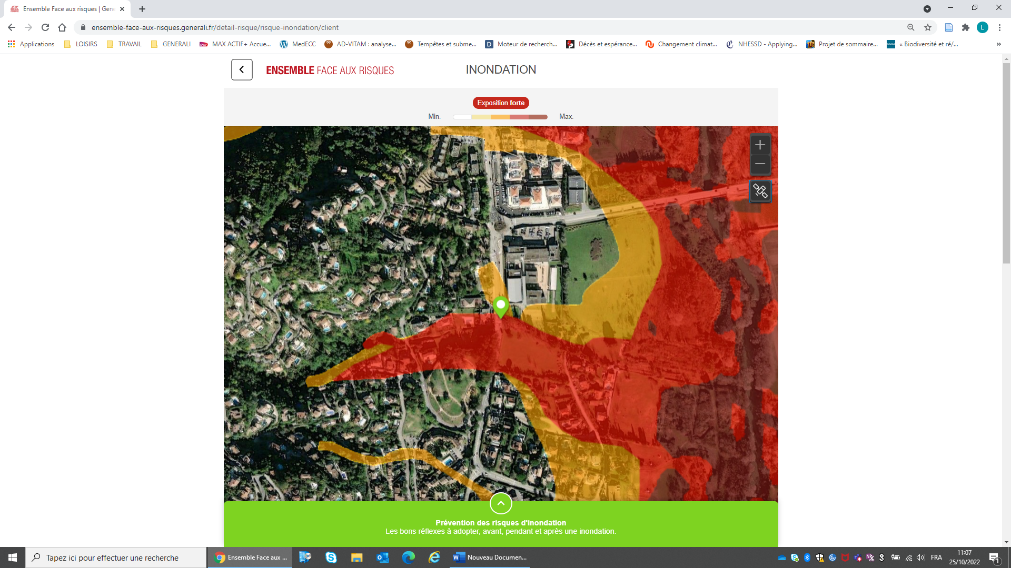Click the exposure level color scale bar

[500, 117]
